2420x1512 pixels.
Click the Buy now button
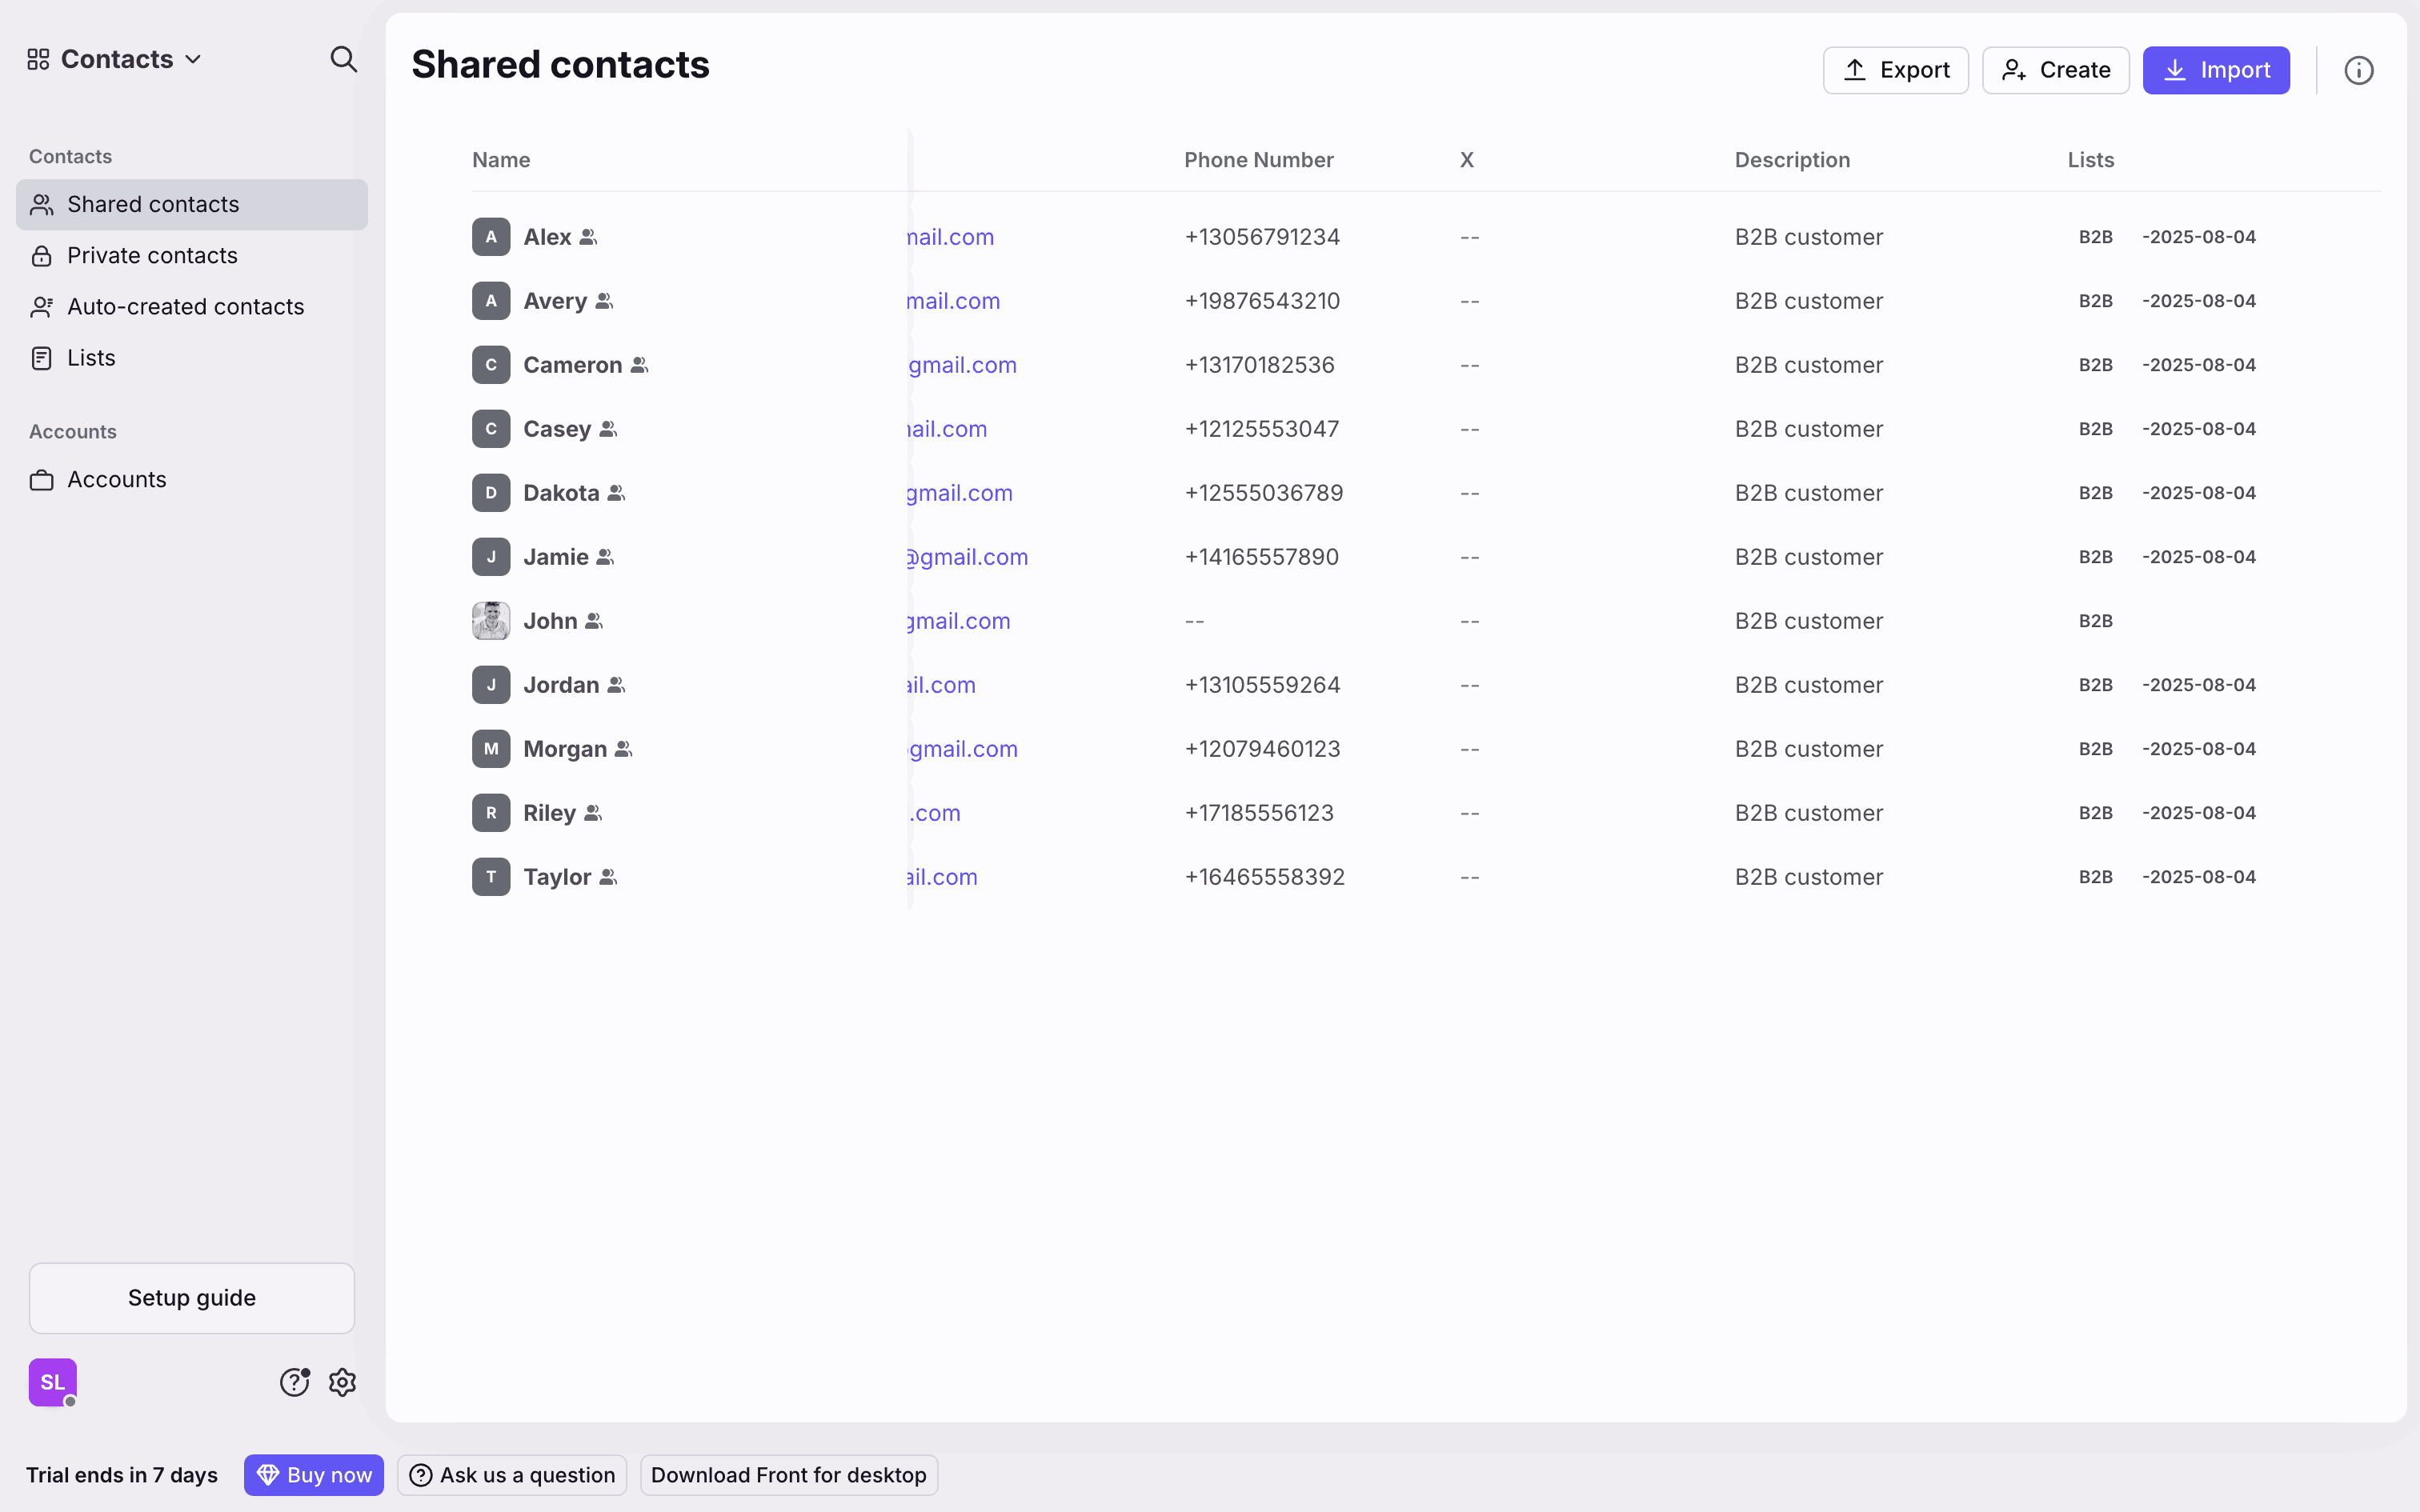[314, 1475]
